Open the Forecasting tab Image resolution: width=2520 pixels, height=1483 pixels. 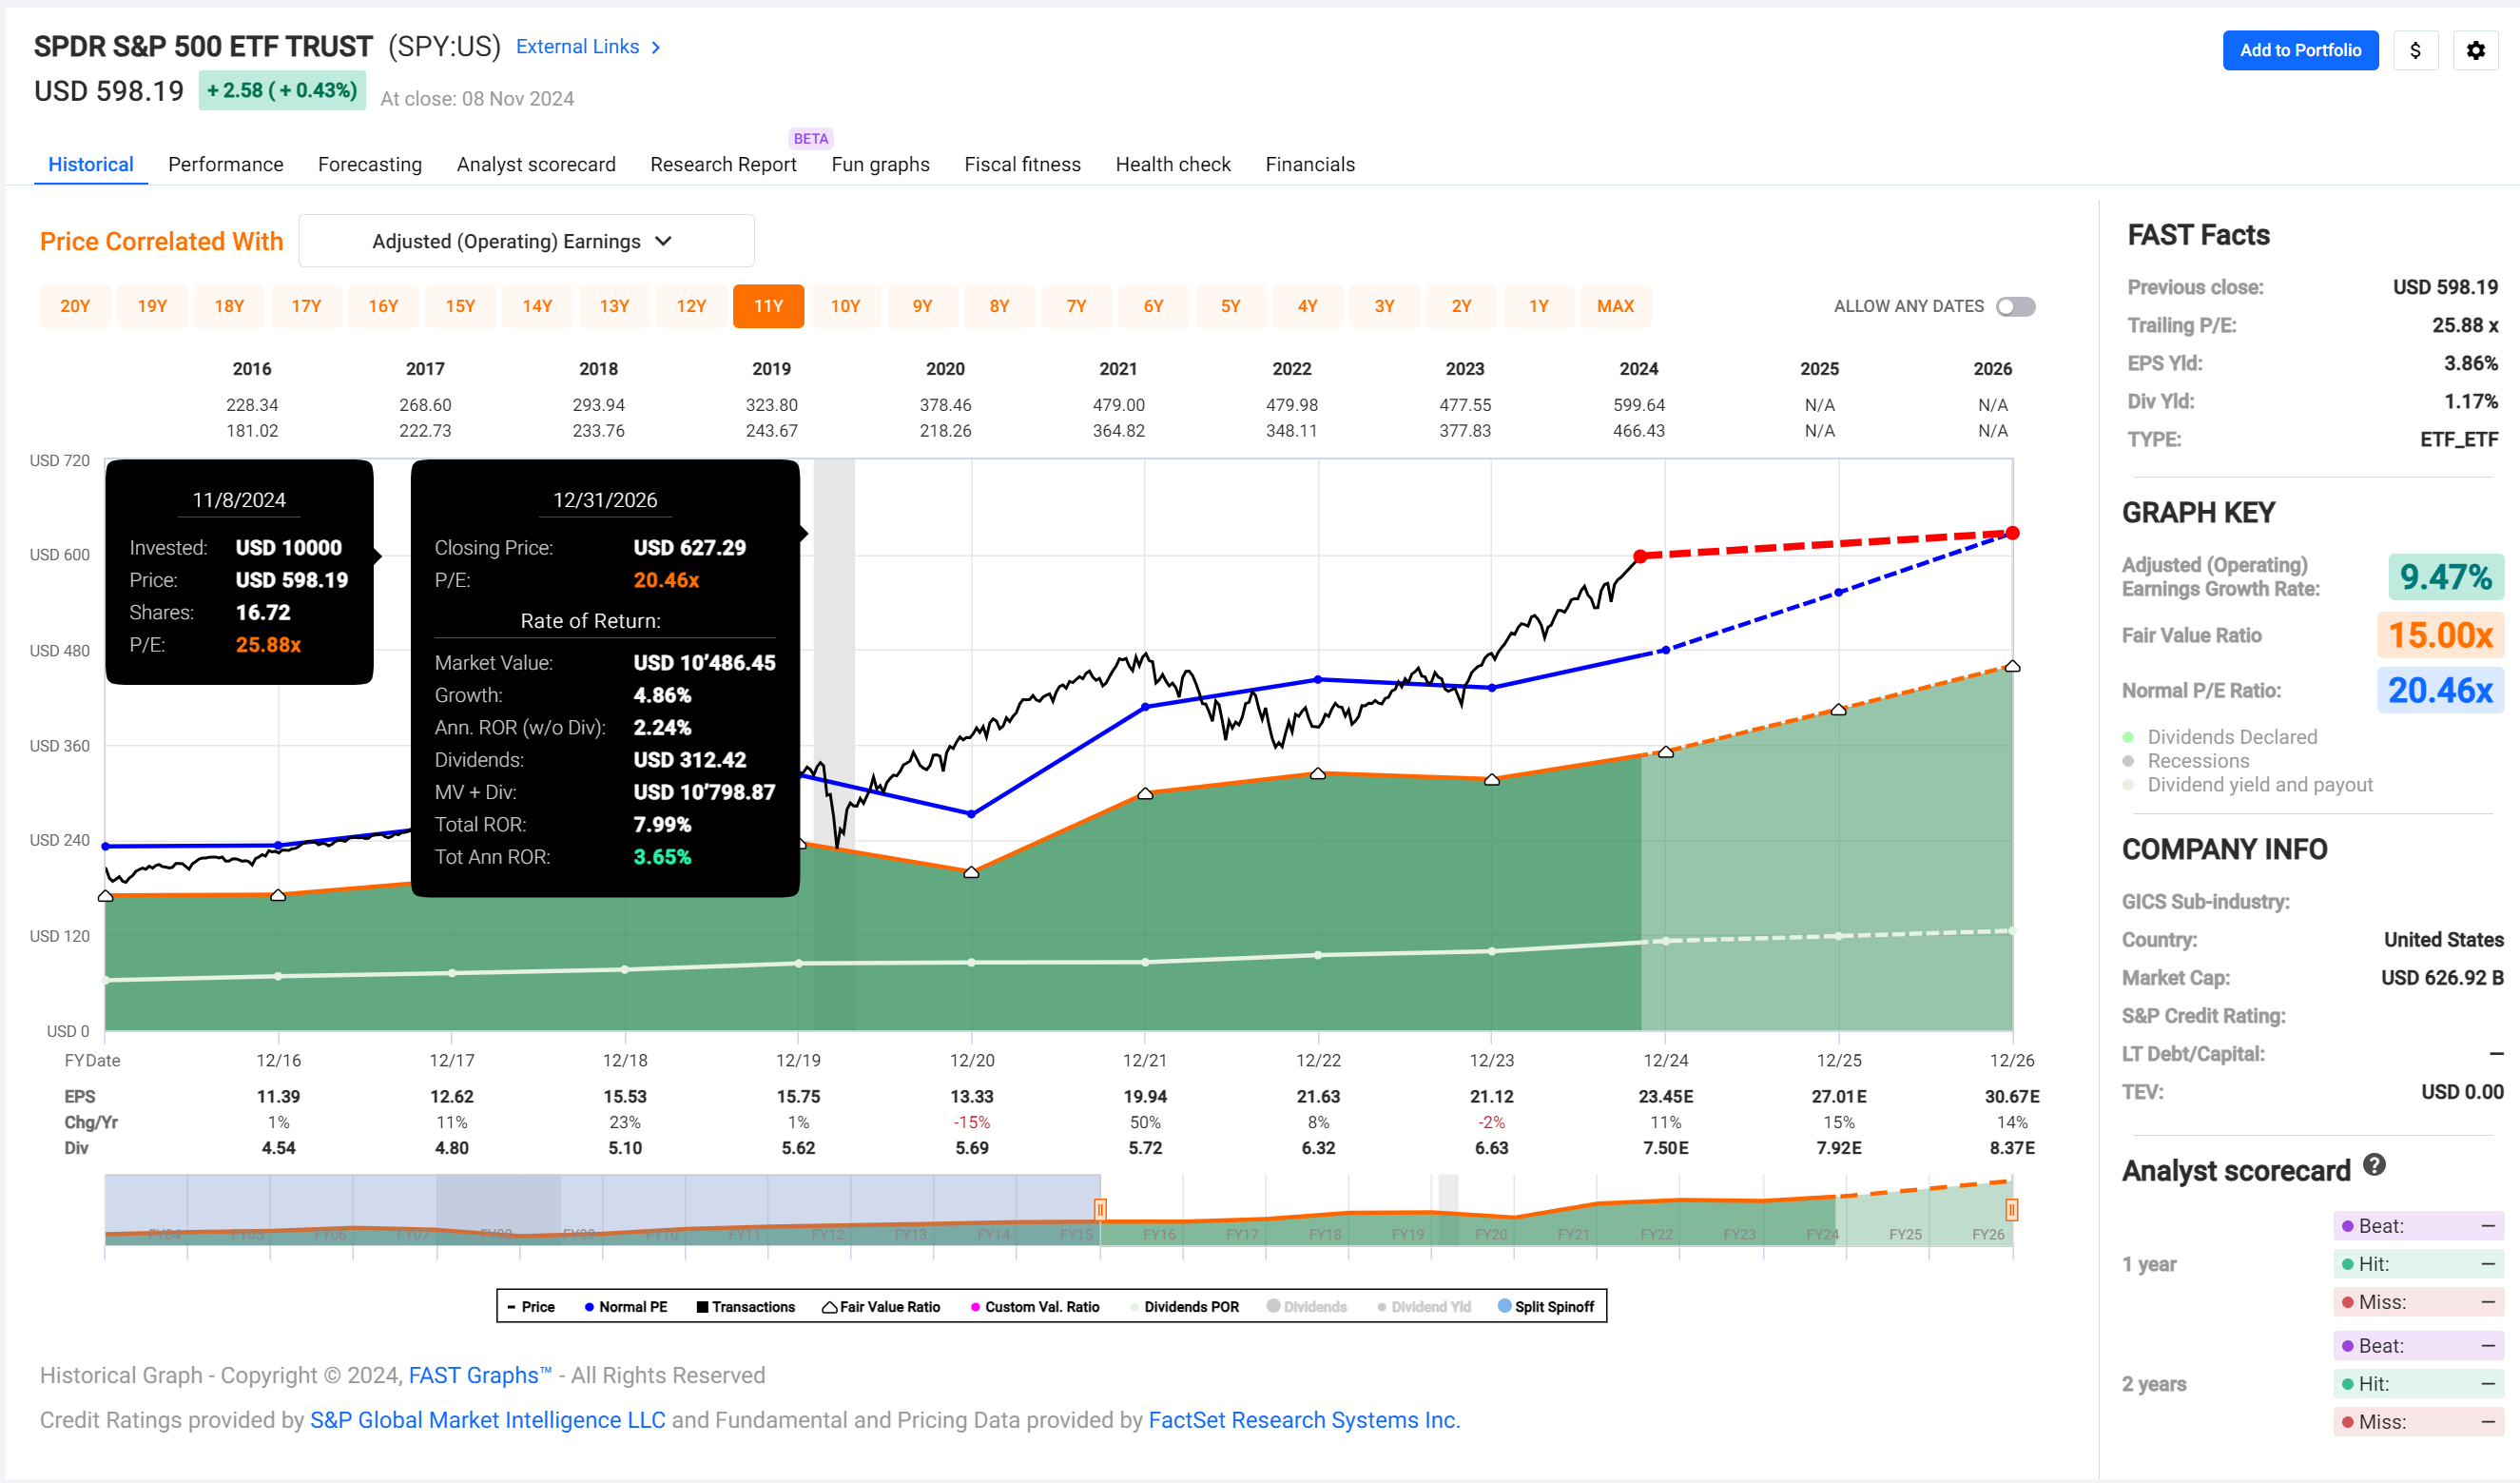tap(370, 164)
